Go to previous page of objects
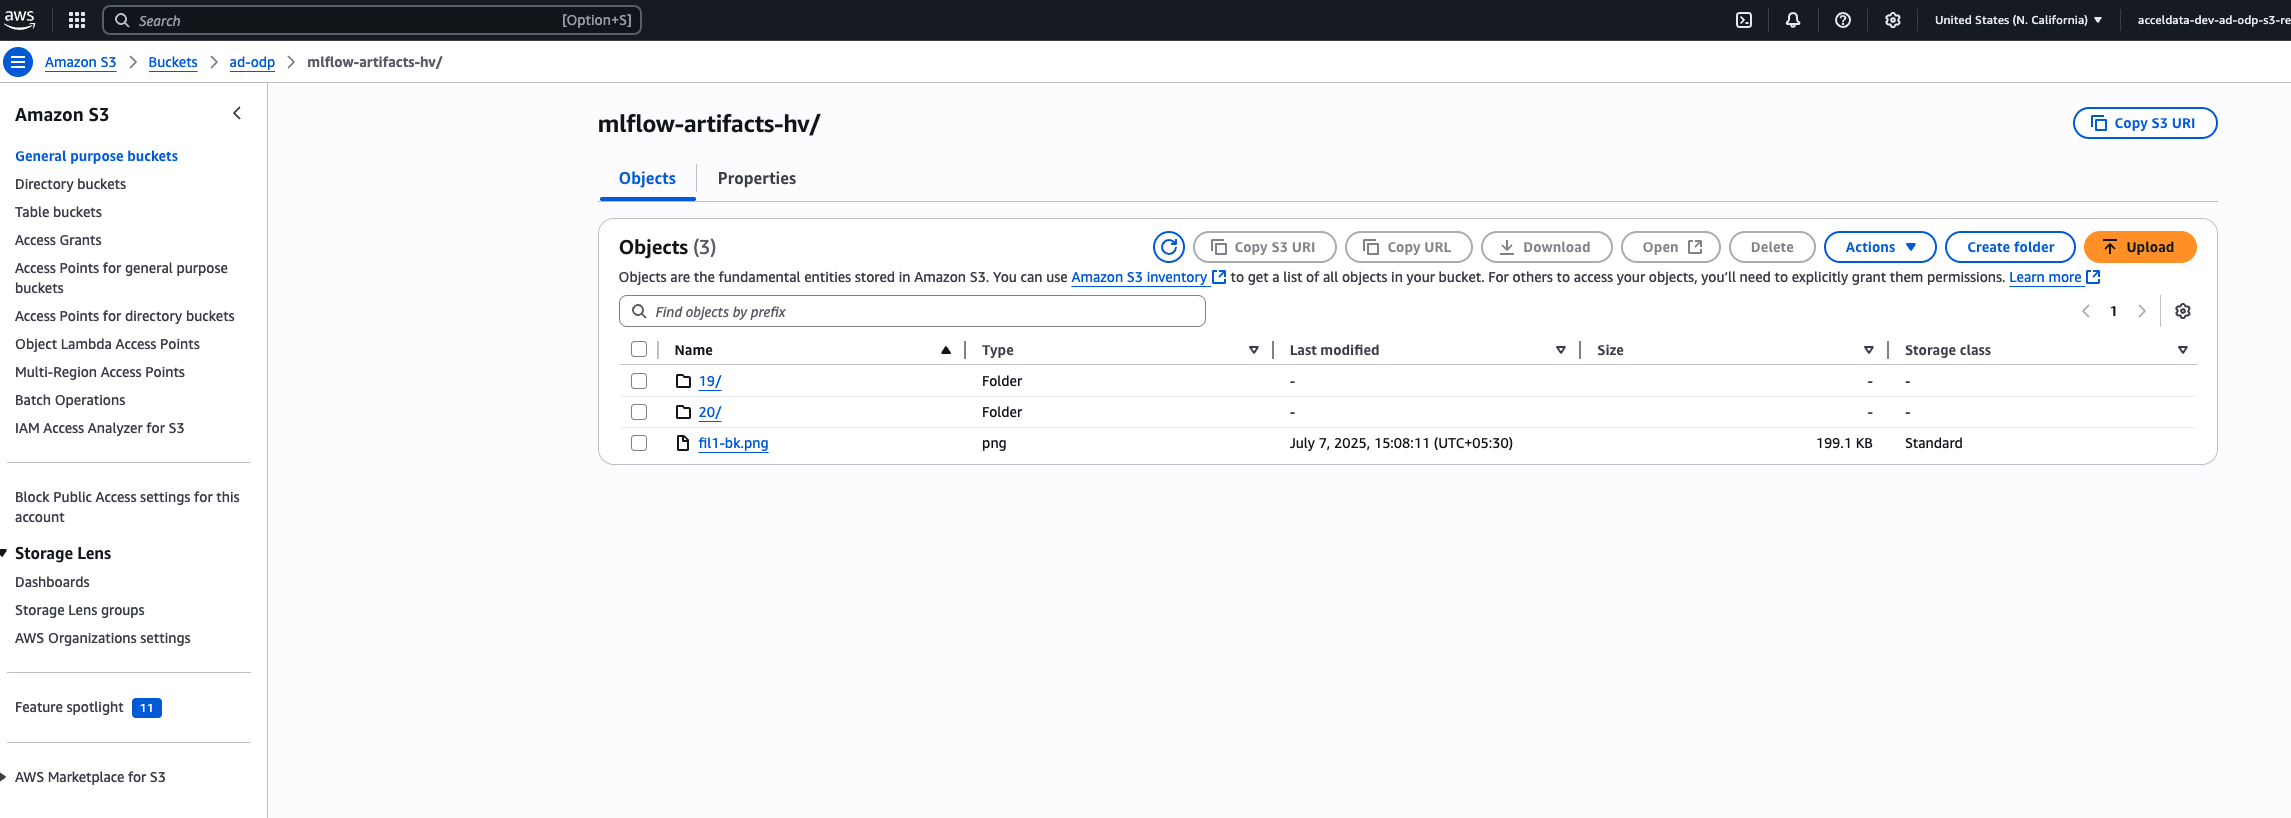The image size is (2291, 818). pos(2086,311)
